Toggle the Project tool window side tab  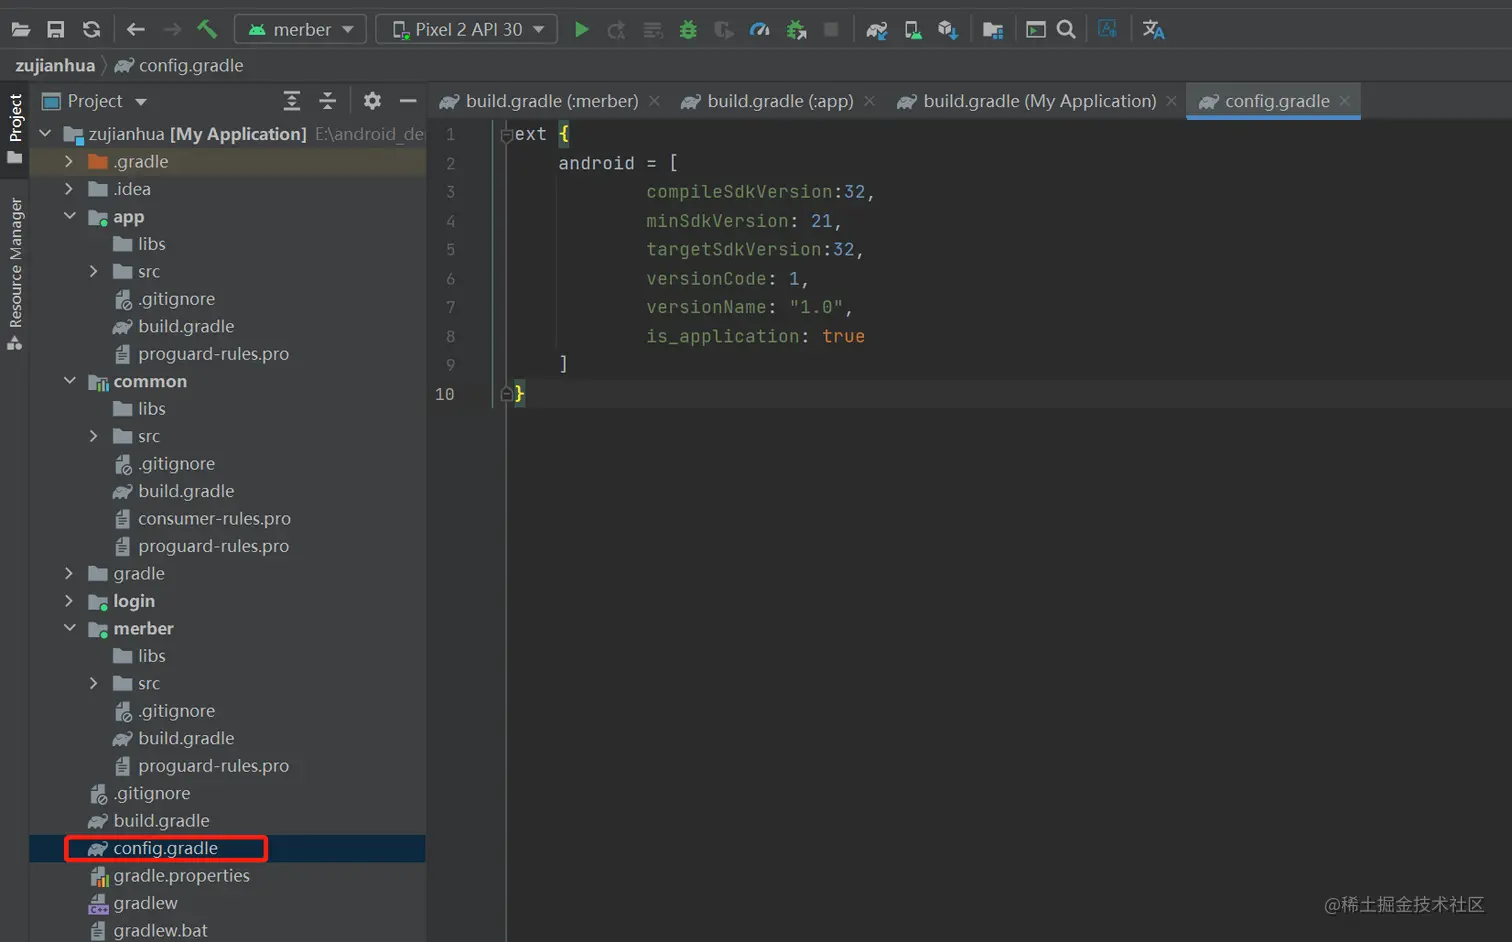tap(15, 129)
